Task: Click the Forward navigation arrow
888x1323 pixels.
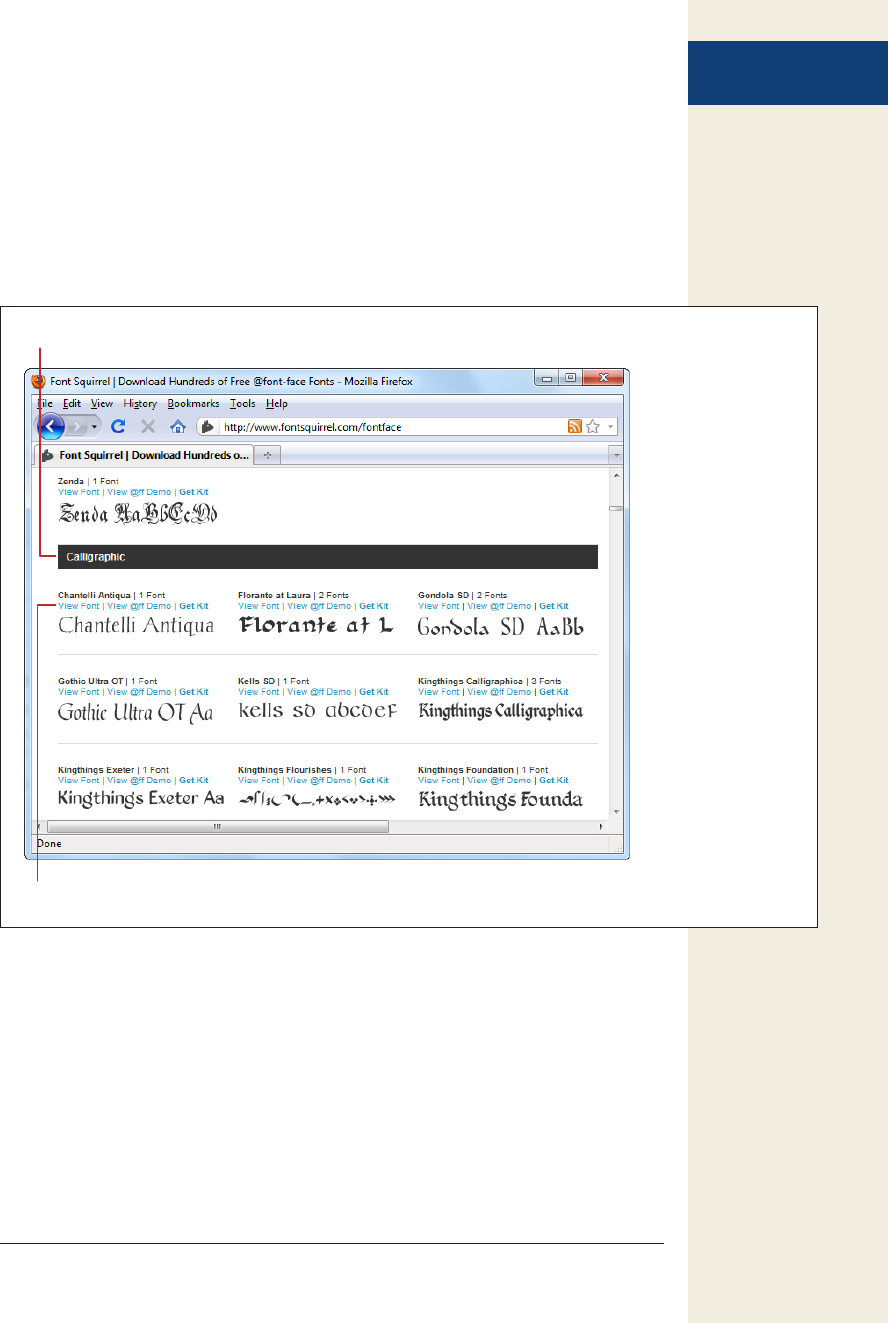Action: (x=78, y=426)
